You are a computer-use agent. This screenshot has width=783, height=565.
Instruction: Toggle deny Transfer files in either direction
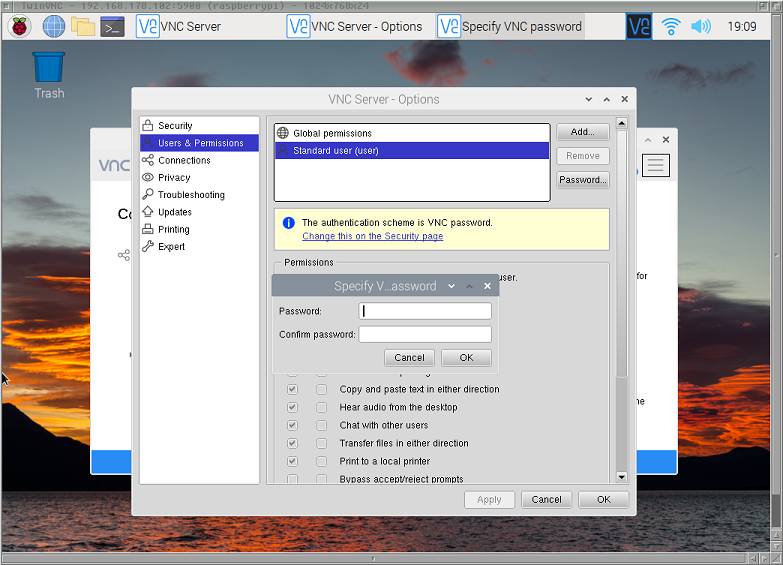click(322, 443)
